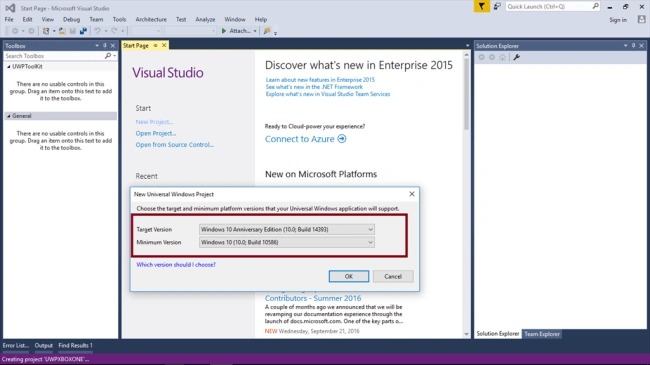Click the Solution Explorer Forward icon
650x365 pixels.
pyautogui.click(x=492, y=57)
